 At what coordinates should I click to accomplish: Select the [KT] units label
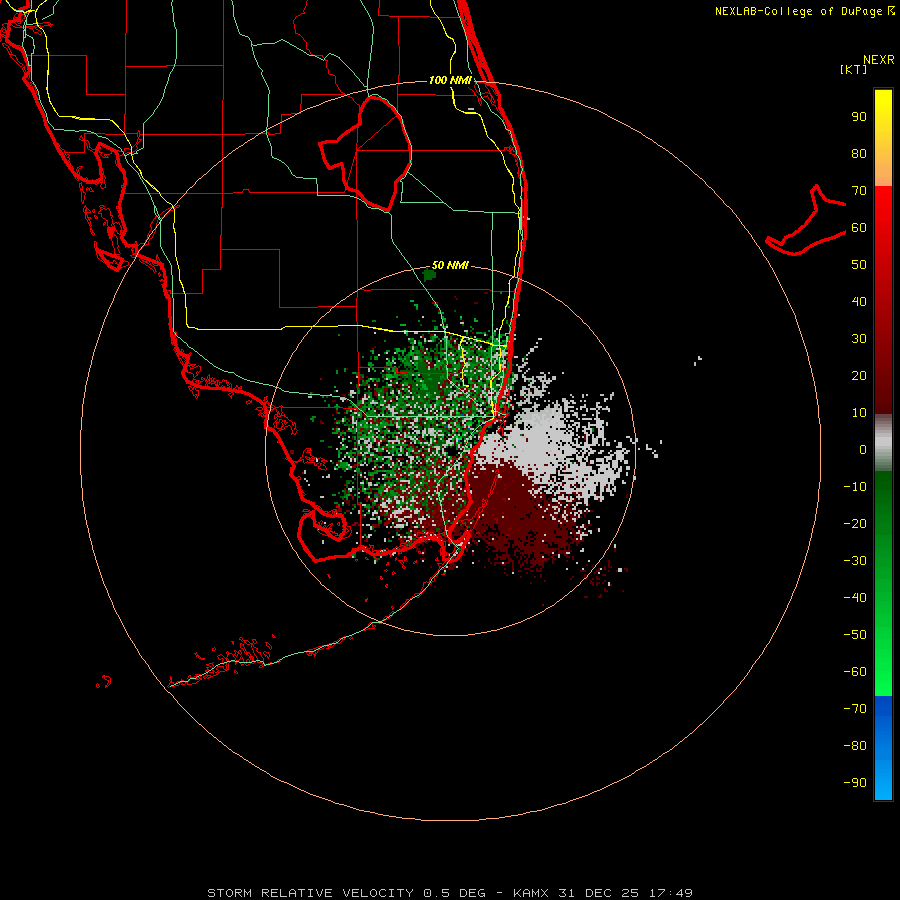click(853, 69)
